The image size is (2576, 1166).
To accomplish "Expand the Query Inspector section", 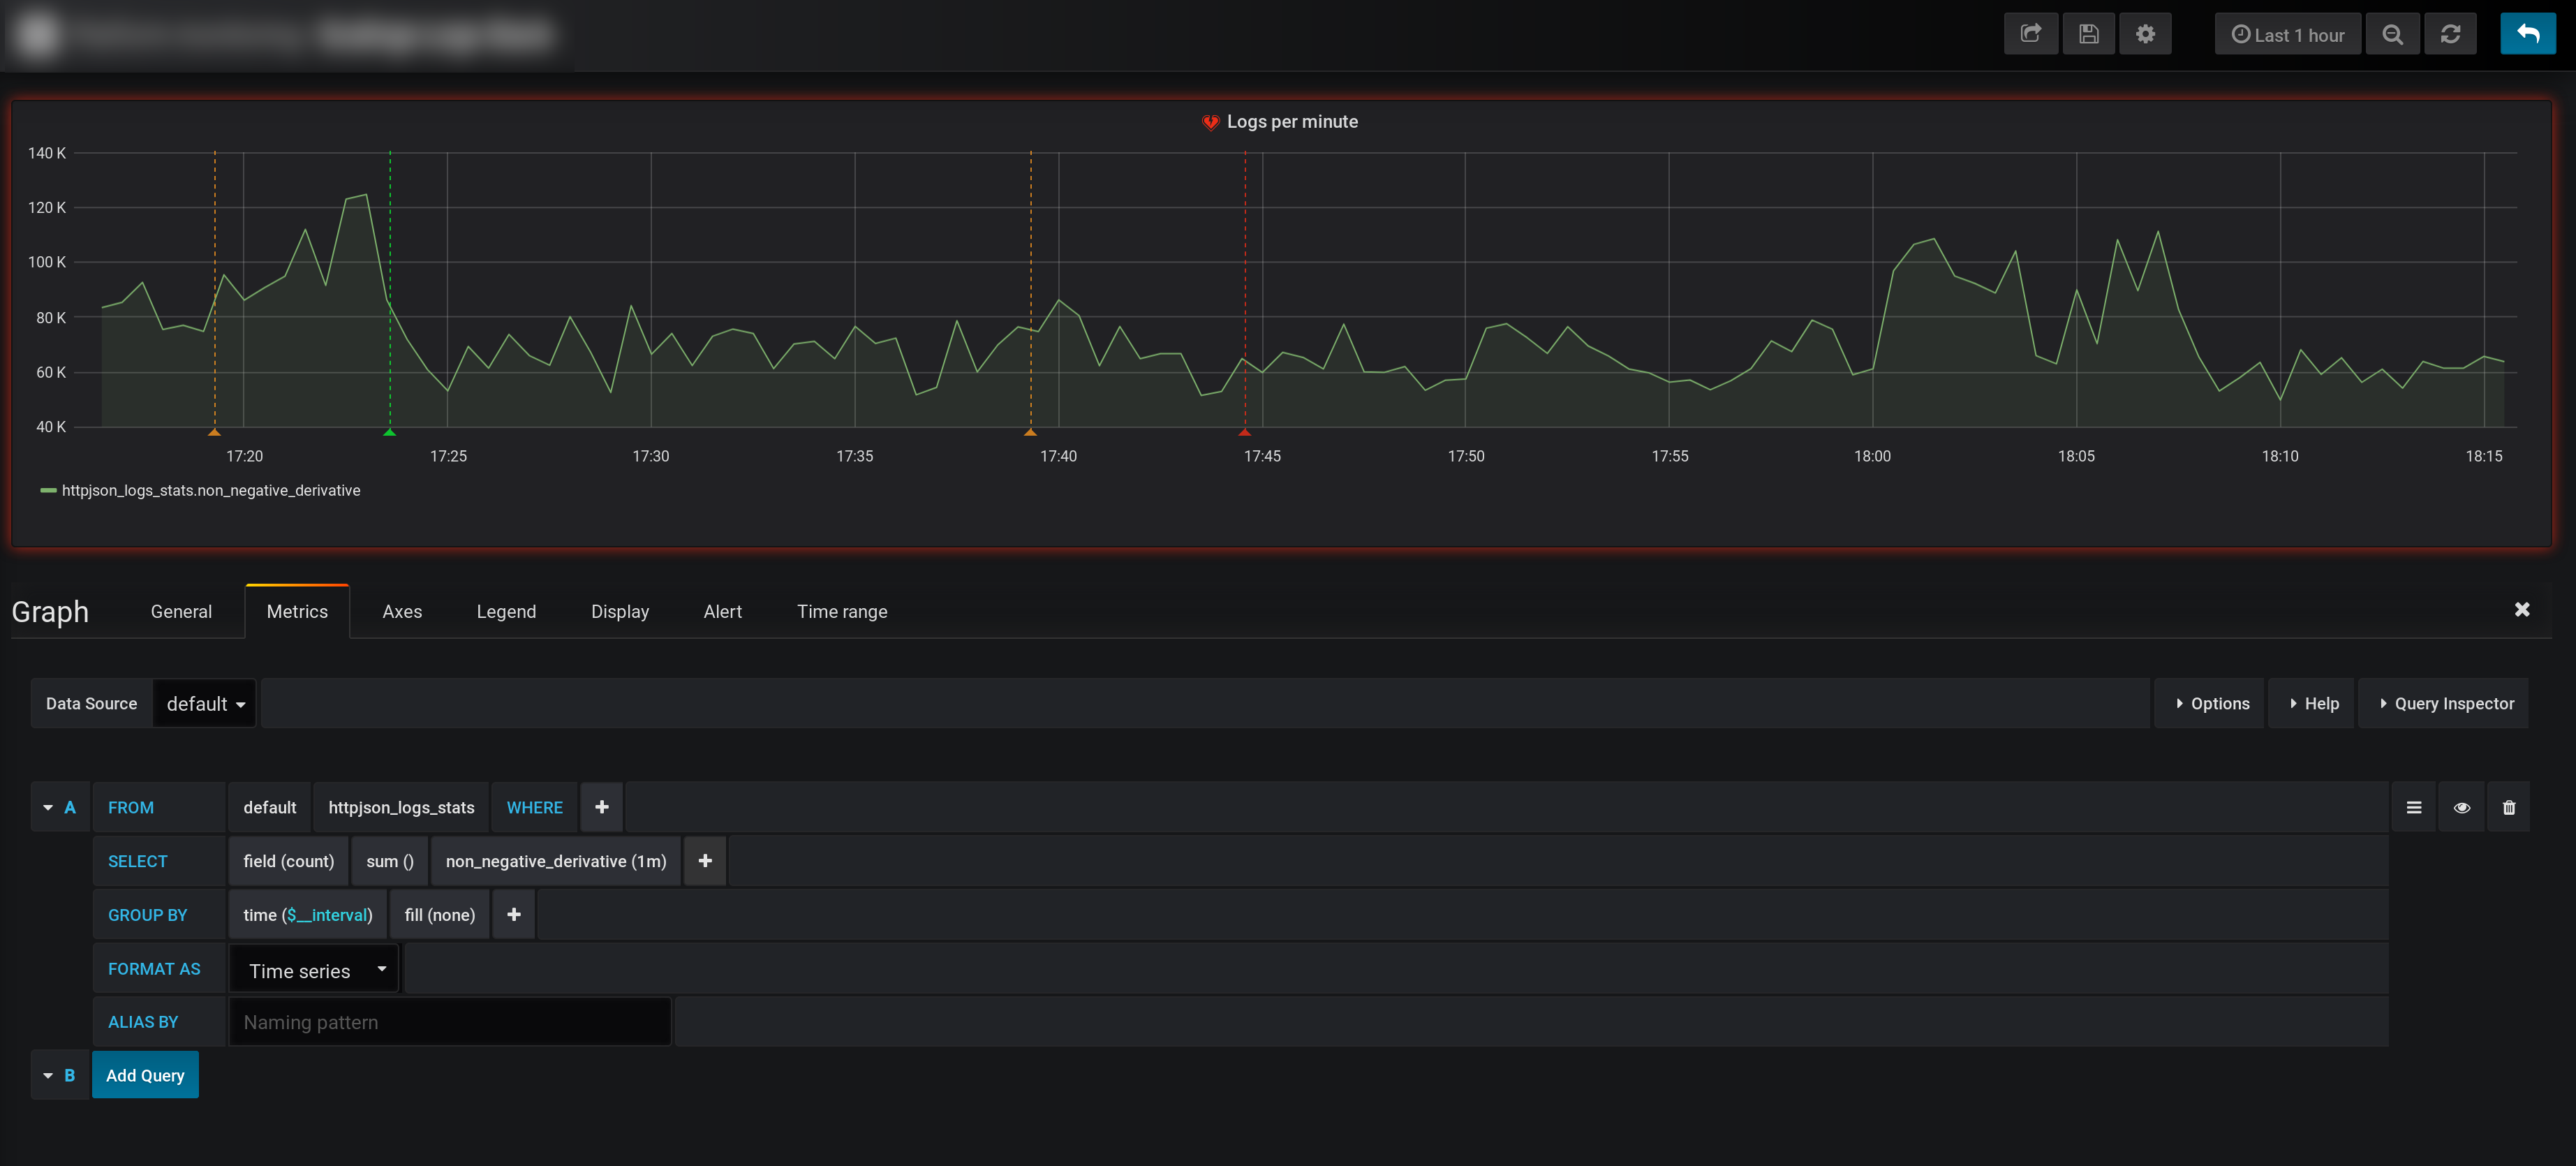I will 2444,704.
